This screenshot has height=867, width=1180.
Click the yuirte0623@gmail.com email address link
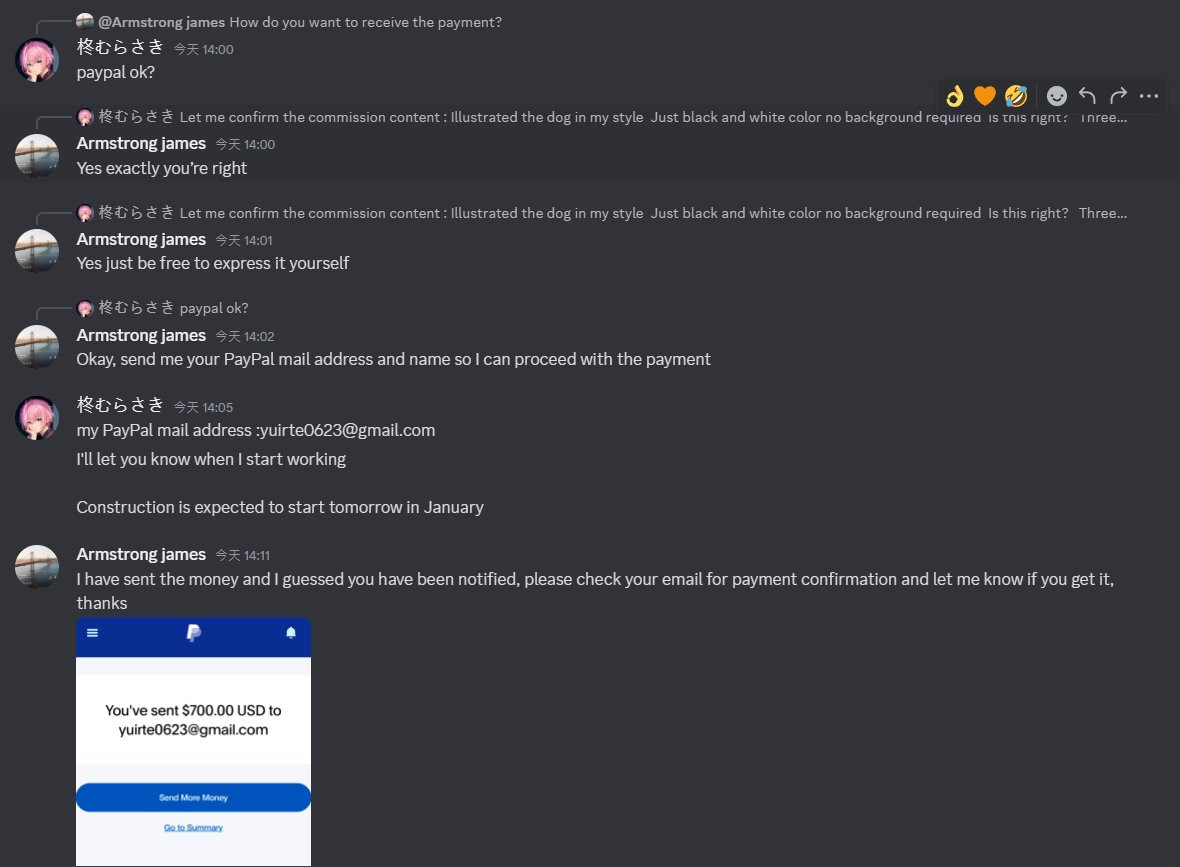347,430
